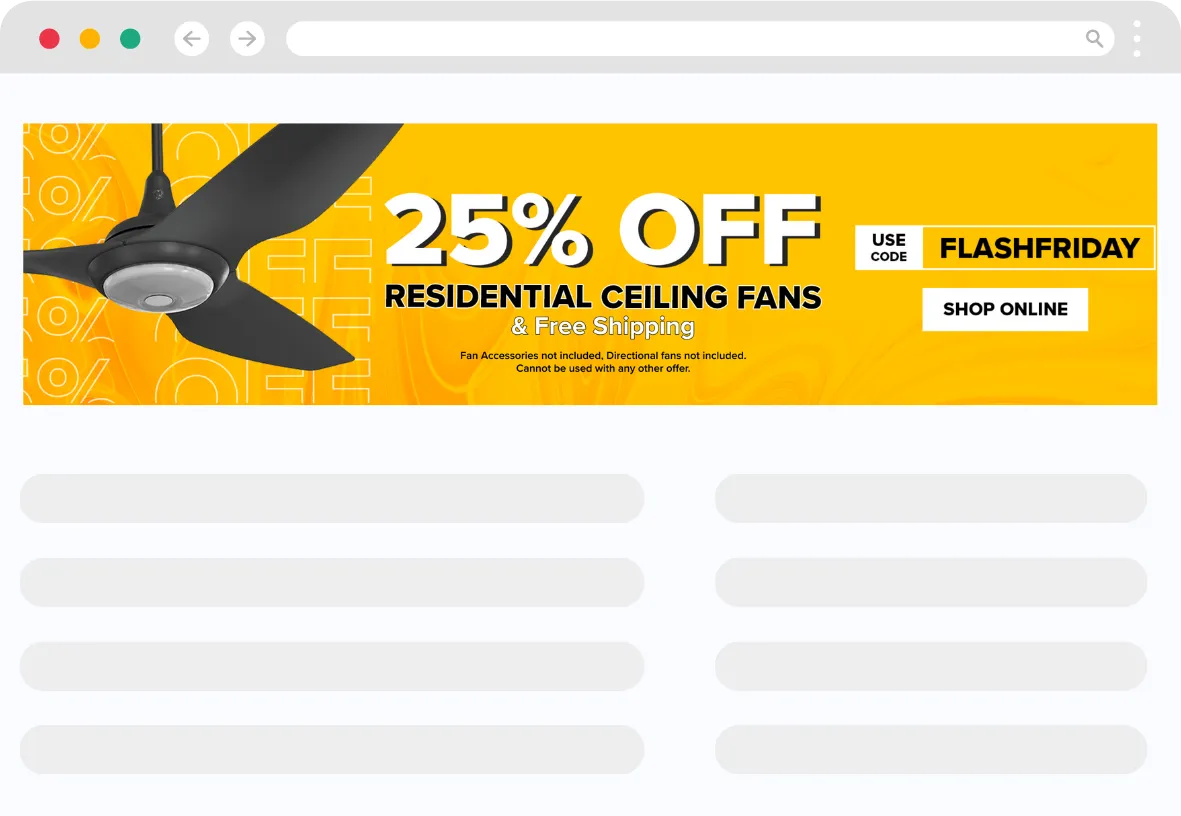Click the Free Shipping text

(x=604, y=326)
